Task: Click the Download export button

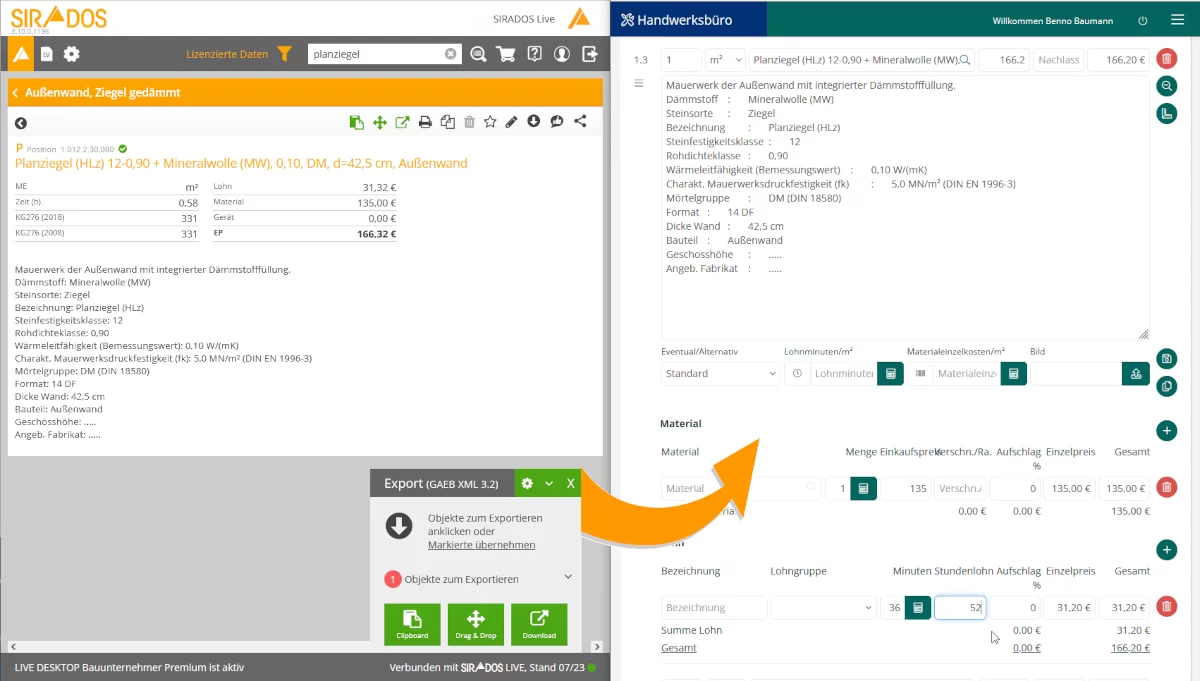Action: 539,624
